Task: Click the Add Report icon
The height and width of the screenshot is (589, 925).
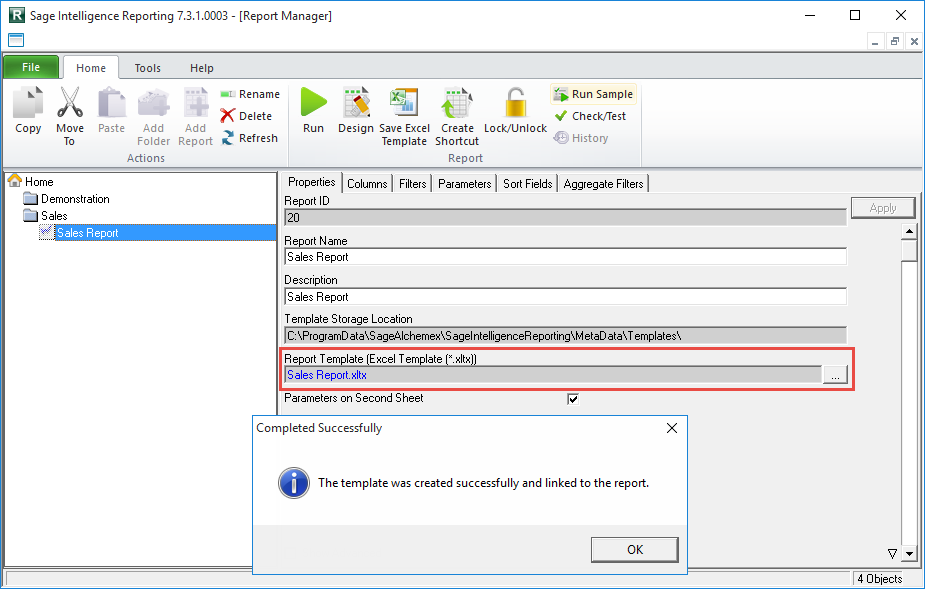Action: [195, 102]
